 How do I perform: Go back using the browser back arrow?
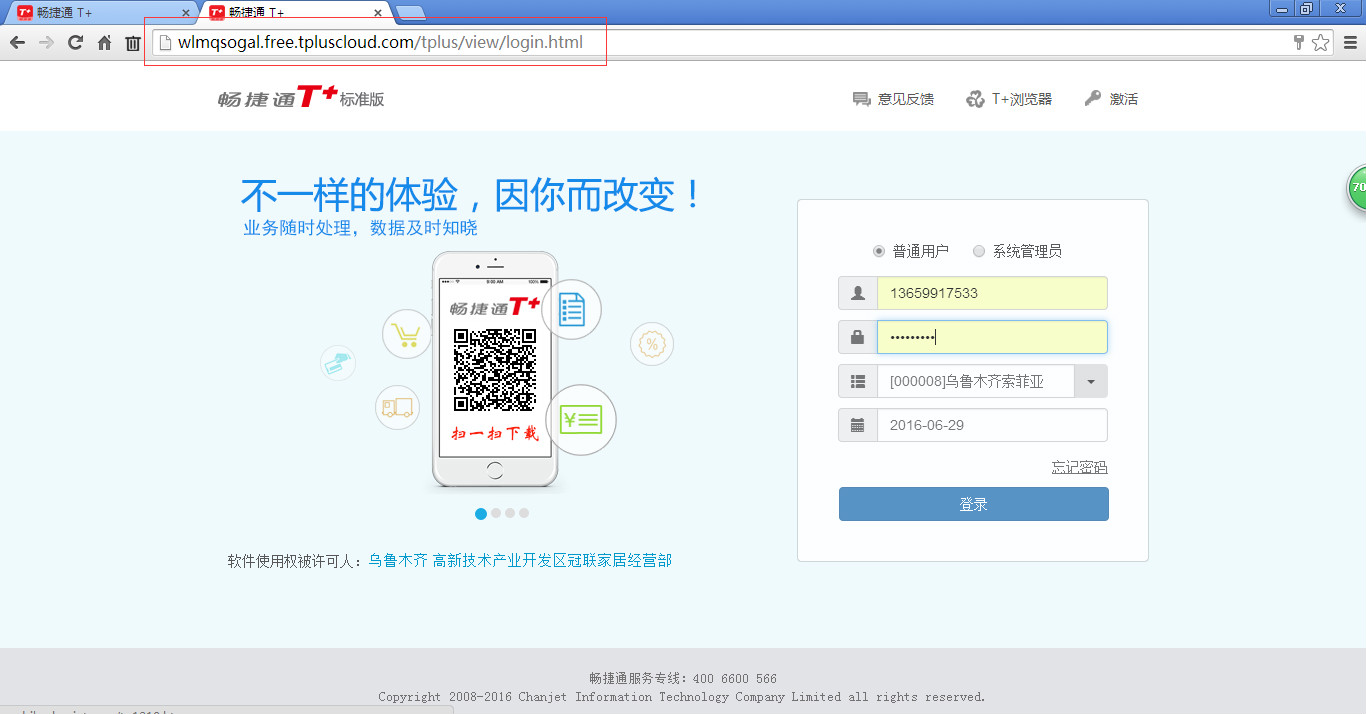coord(17,42)
